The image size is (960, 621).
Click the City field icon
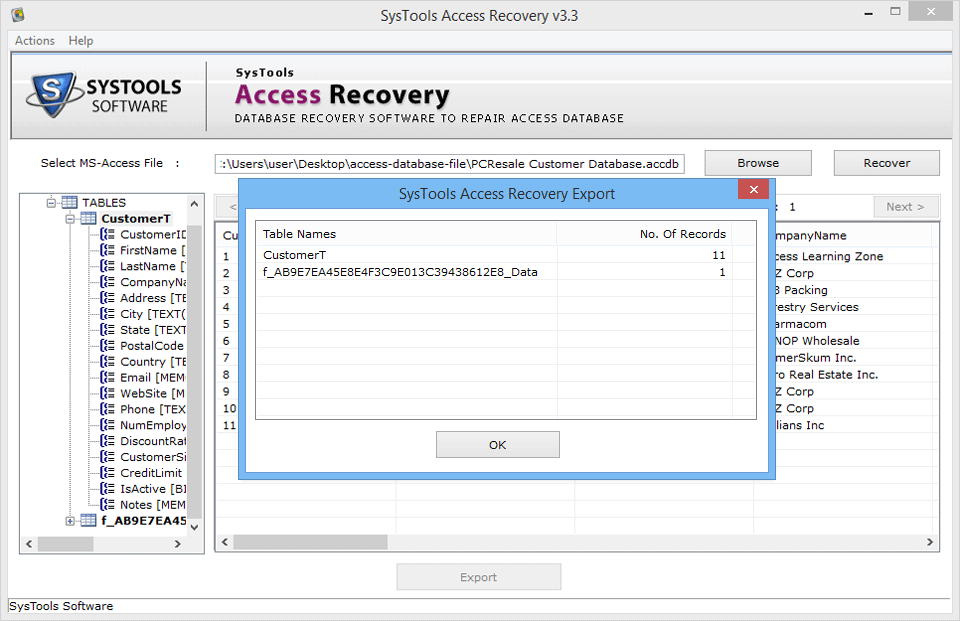(x=107, y=314)
